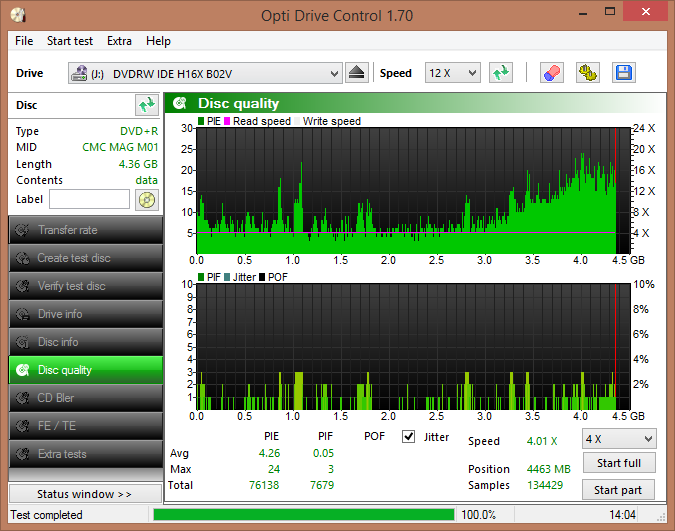Open options with the yellow tools icon

tap(588, 73)
